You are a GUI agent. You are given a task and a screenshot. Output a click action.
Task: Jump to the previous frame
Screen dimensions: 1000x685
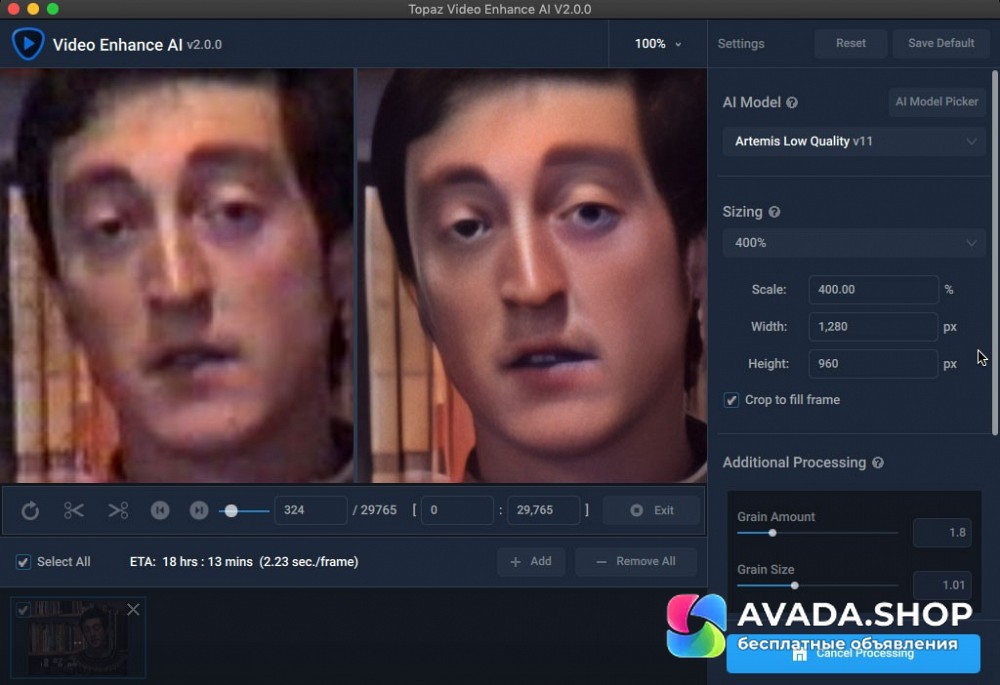pos(159,511)
